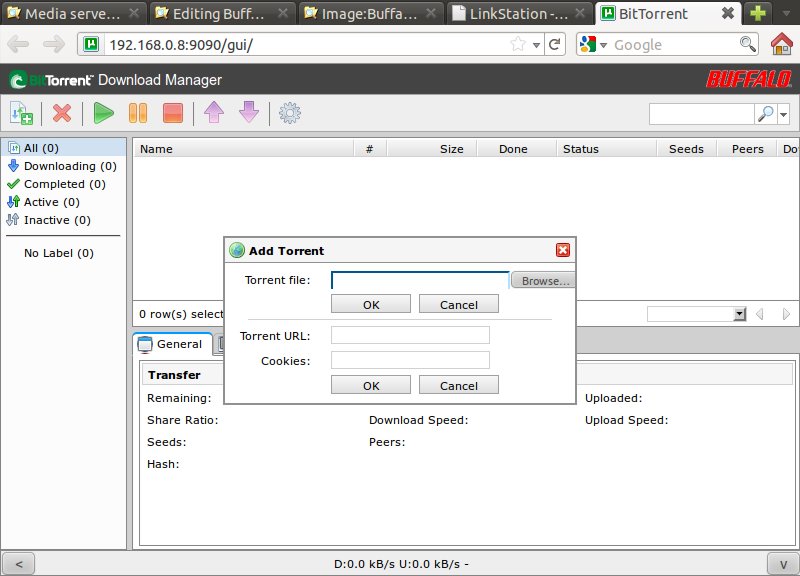The width and height of the screenshot is (800, 576).
Task: Click the Stop torrent toolbar icon
Action: click(172, 113)
